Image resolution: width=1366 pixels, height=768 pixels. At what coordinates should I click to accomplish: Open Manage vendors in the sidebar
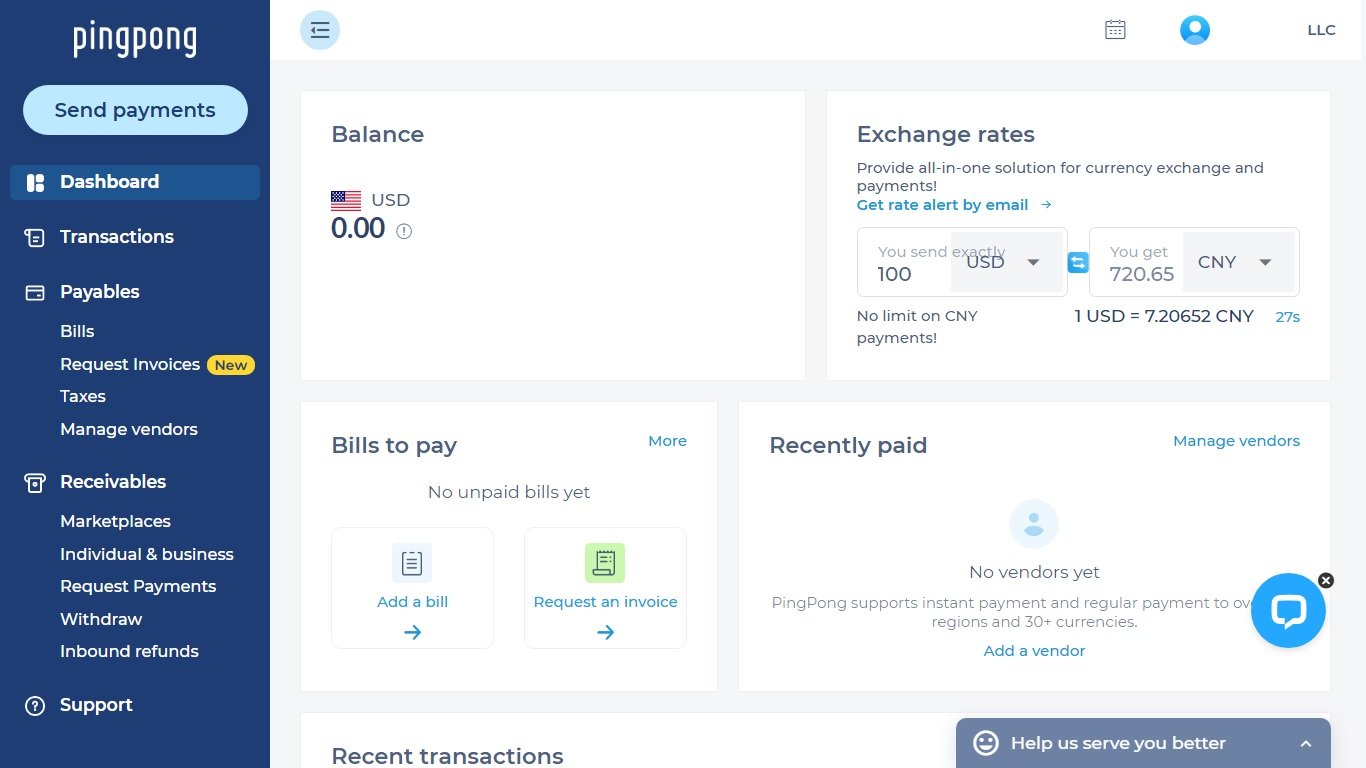click(129, 429)
